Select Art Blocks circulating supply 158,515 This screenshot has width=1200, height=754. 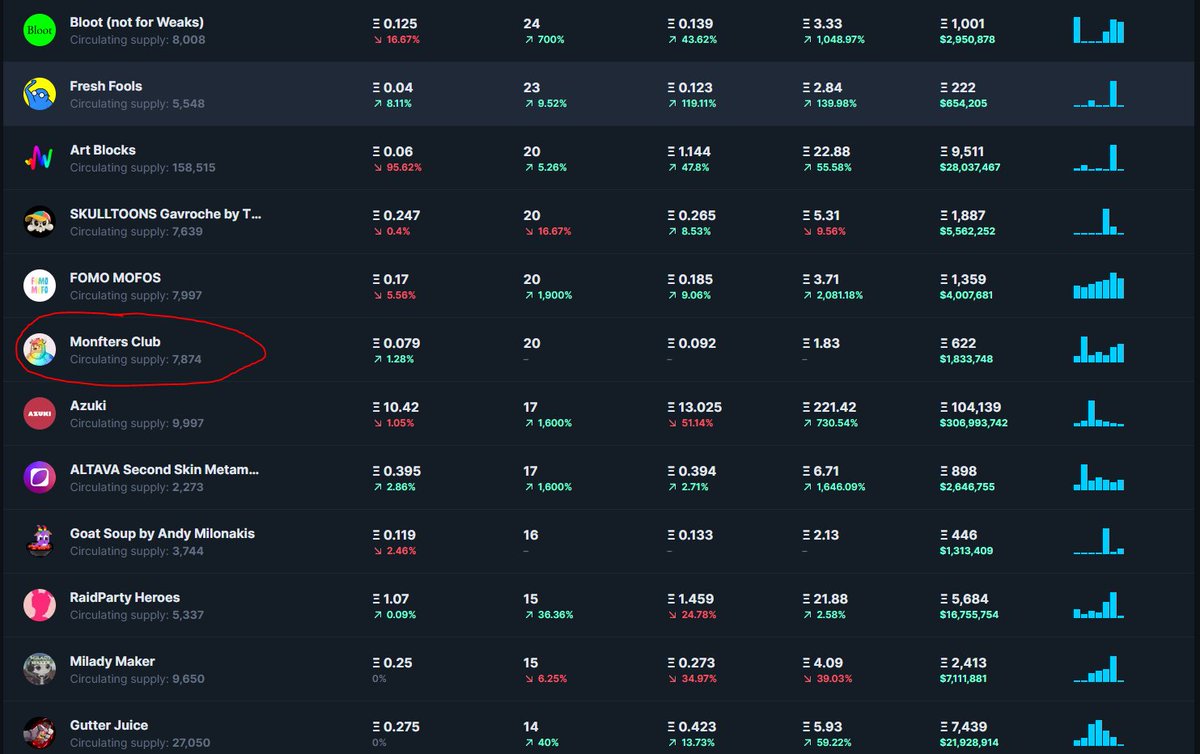point(143,167)
